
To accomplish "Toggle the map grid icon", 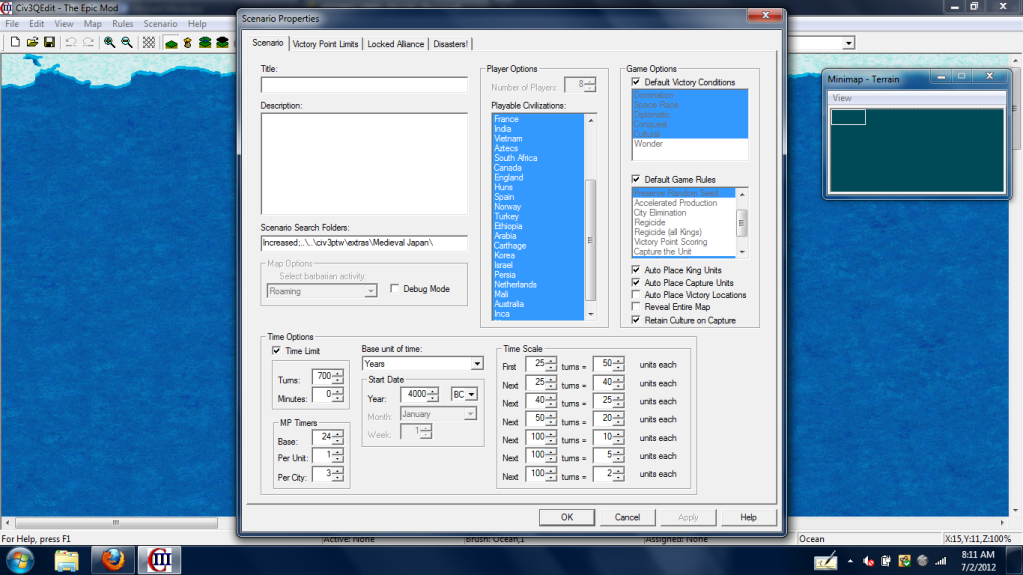I will click(149, 42).
